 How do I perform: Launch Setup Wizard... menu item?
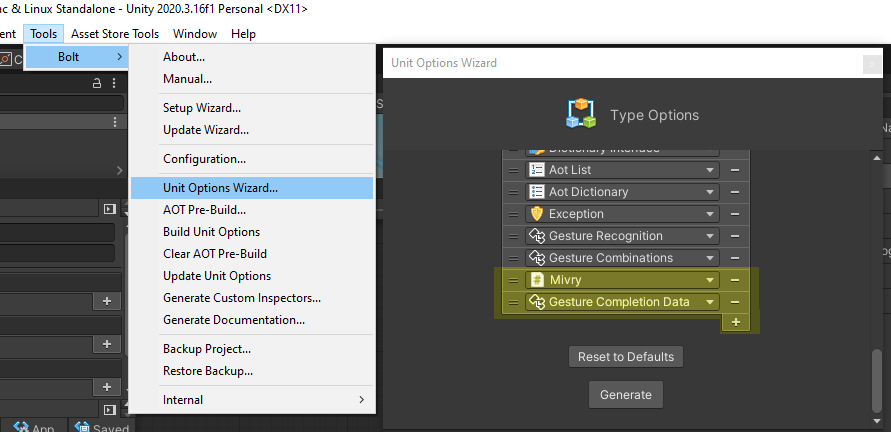pyautogui.click(x=251, y=108)
